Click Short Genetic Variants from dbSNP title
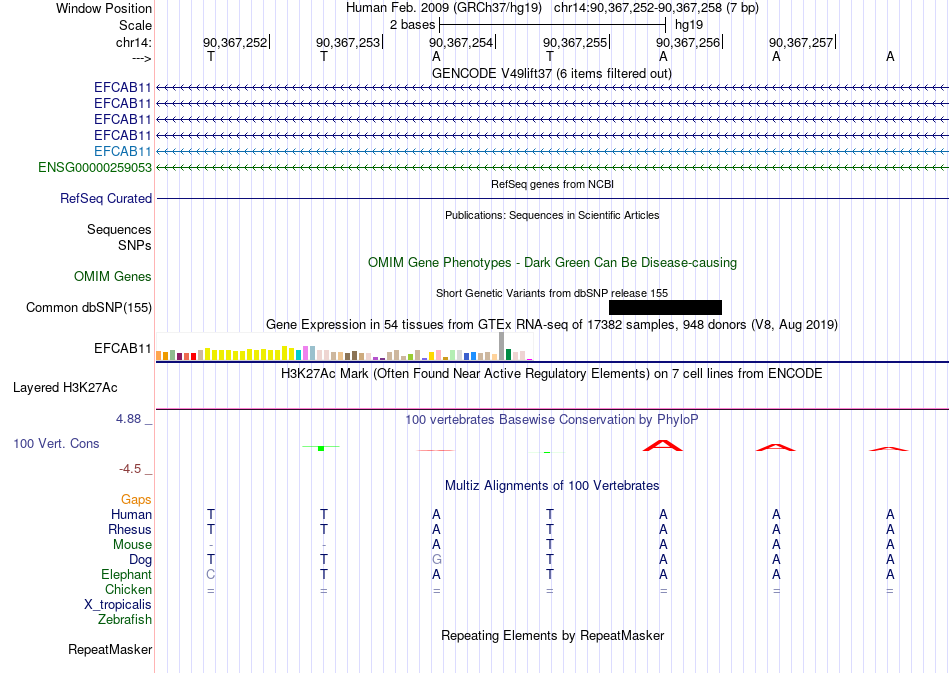Image resolution: width=950 pixels, height=673 pixels. [552, 293]
